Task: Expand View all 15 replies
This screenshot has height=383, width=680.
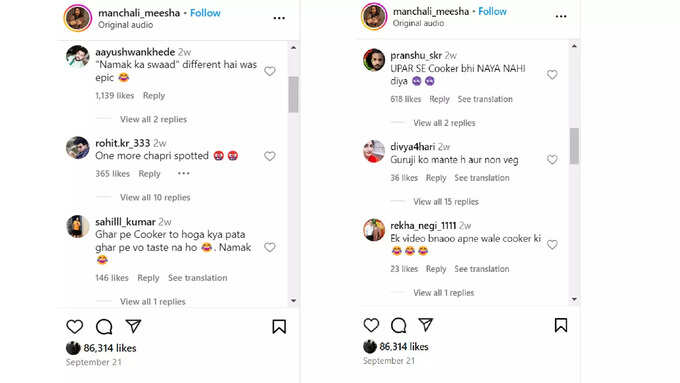Action: coord(446,202)
